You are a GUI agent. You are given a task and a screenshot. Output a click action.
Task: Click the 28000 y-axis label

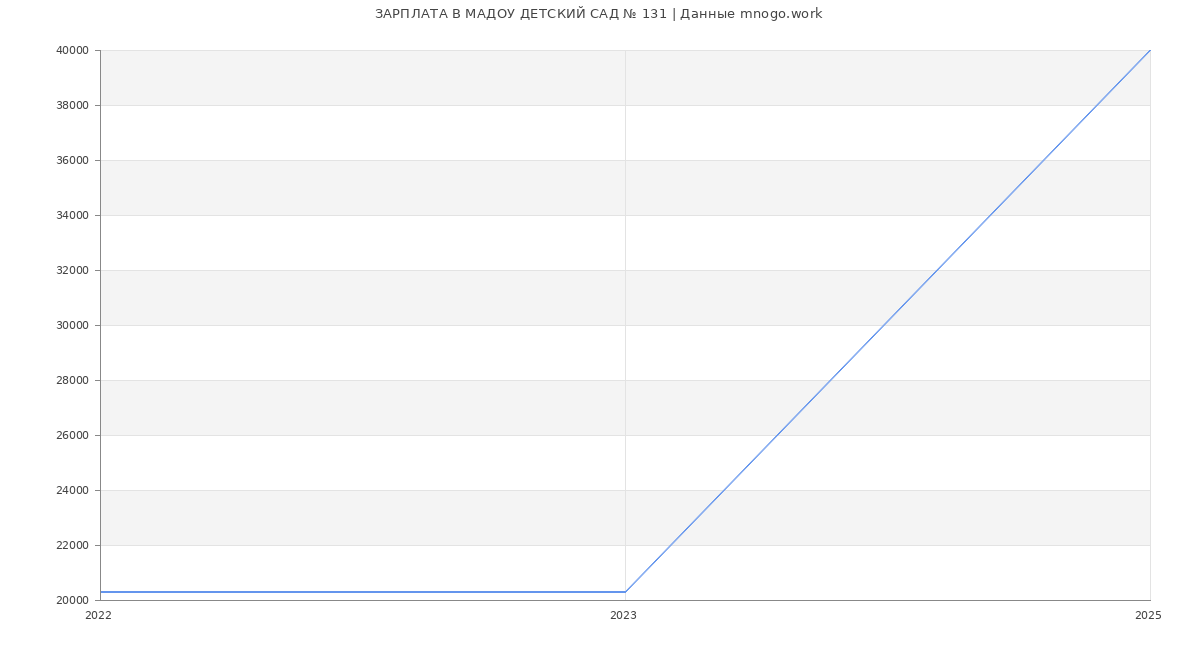pyautogui.click(x=72, y=380)
